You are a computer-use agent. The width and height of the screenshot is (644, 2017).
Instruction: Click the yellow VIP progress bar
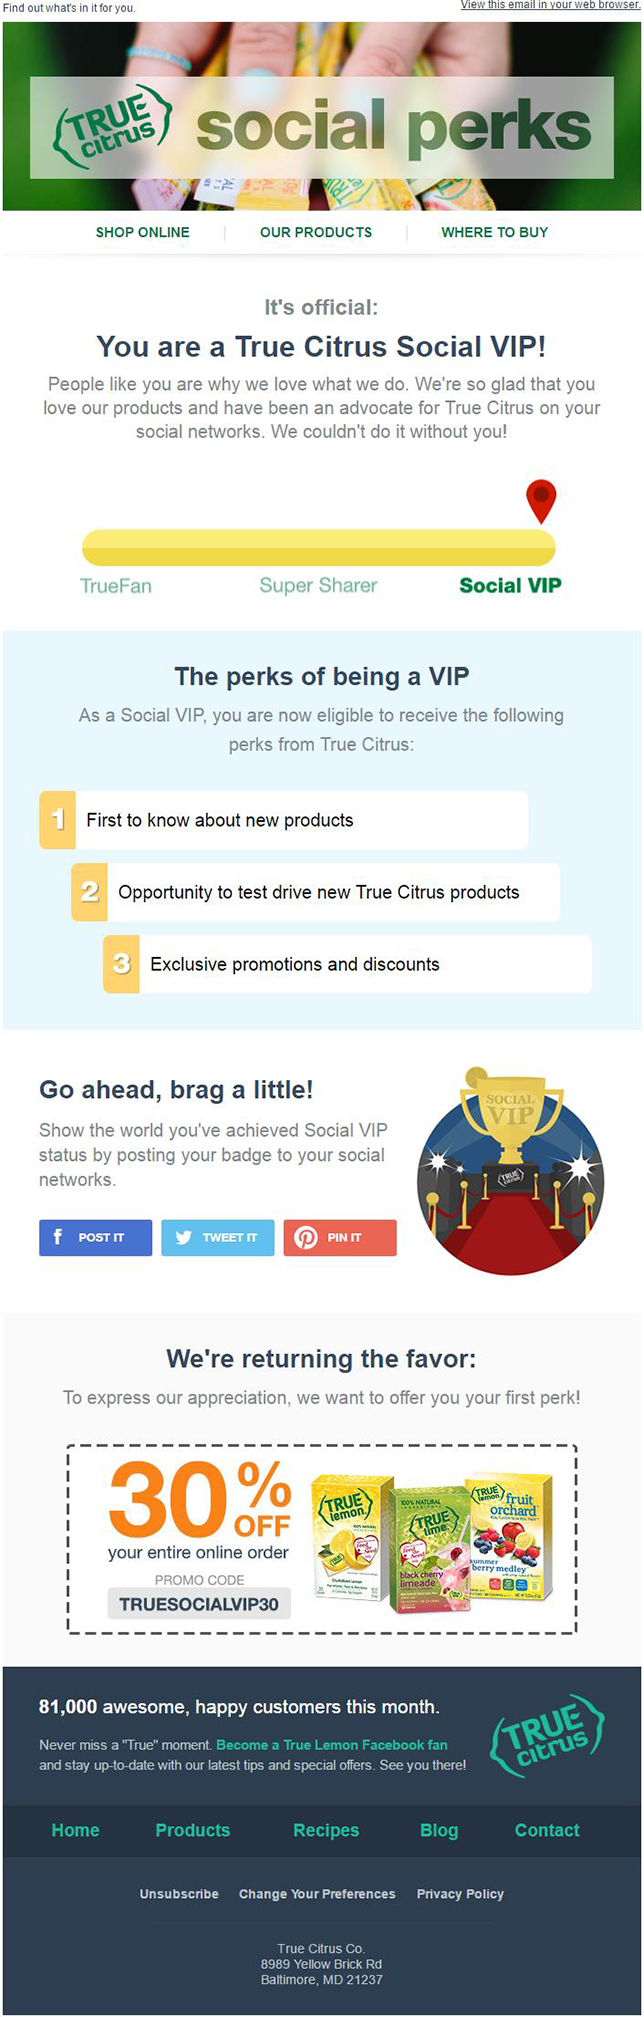point(318,547)
